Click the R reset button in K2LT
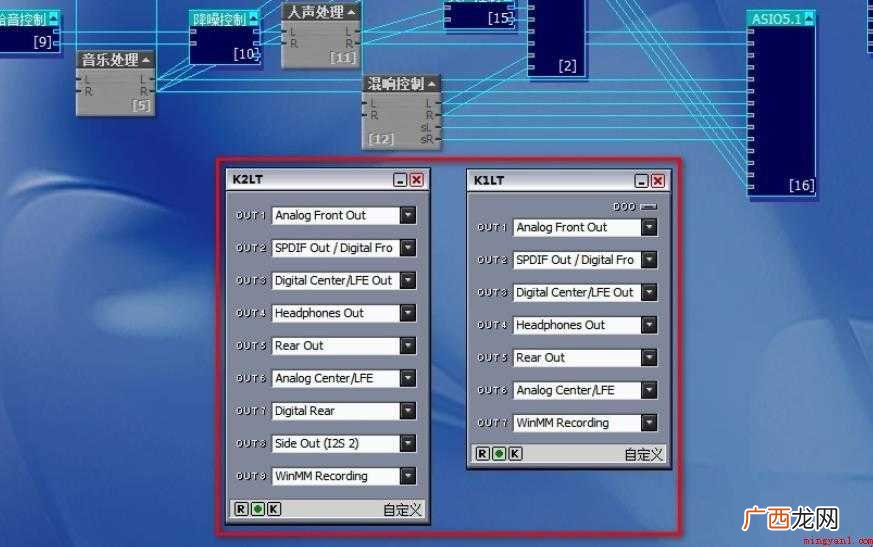873x547 pixels. click(x=241, y=509)
